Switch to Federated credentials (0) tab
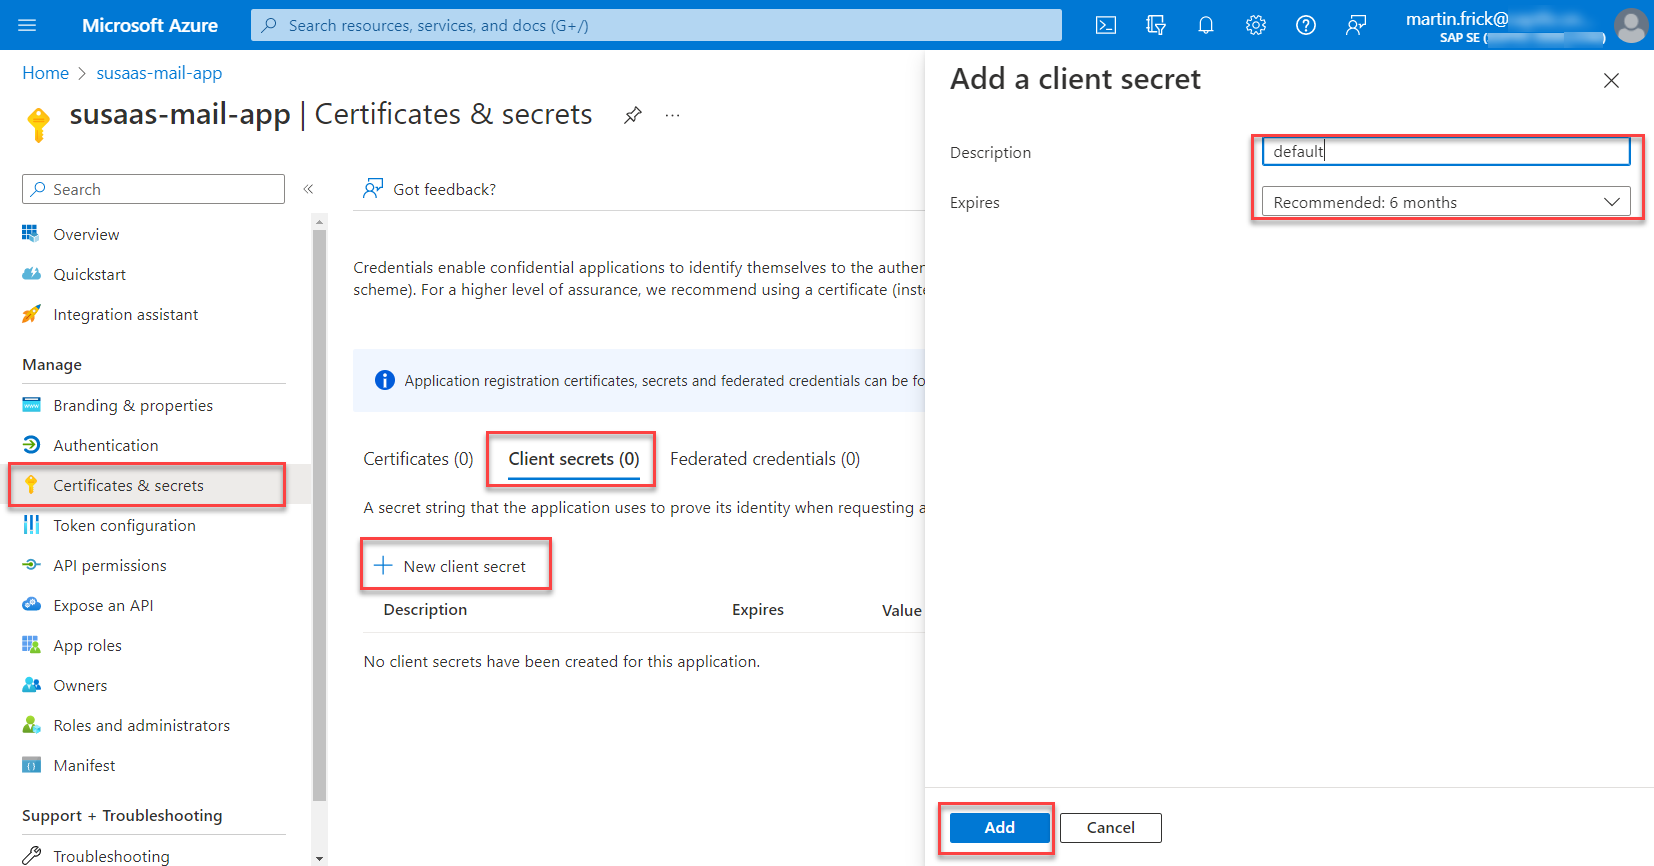 (764, 459)
